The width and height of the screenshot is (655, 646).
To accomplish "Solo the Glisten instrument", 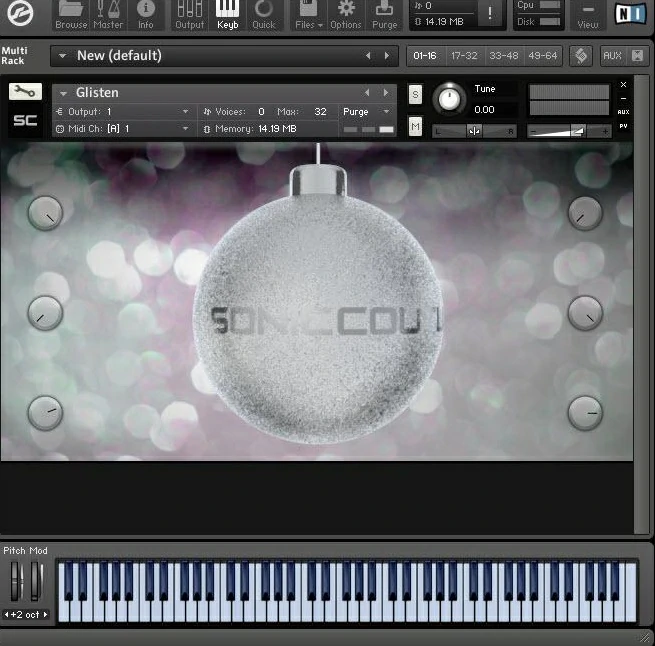I will [x=415, y=94].
